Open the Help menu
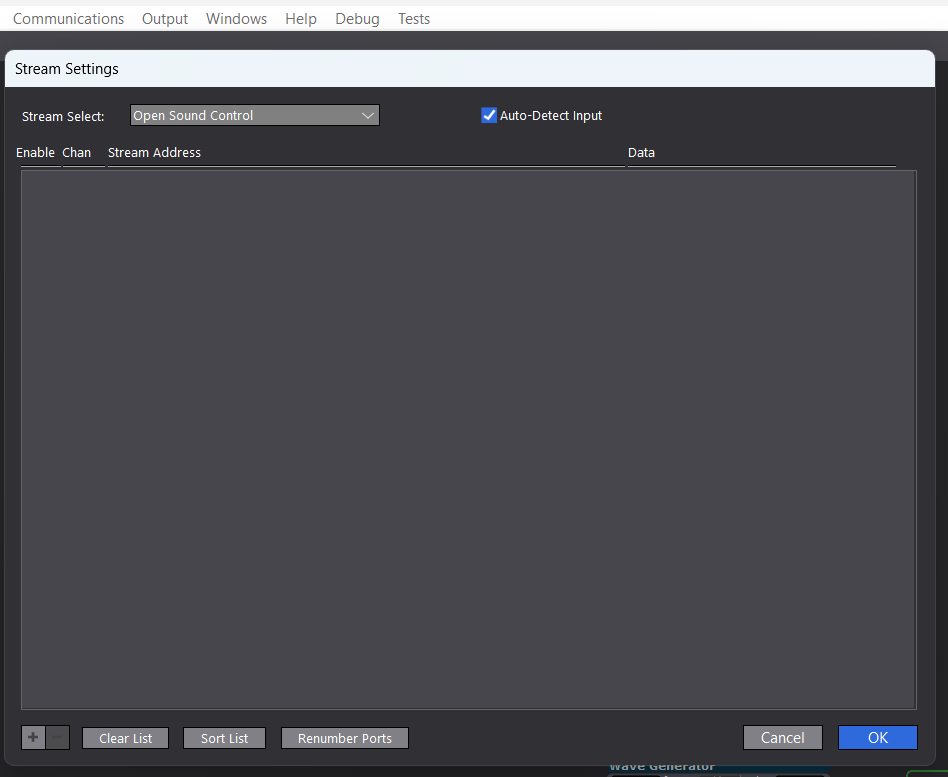 (x=300, y=19)
